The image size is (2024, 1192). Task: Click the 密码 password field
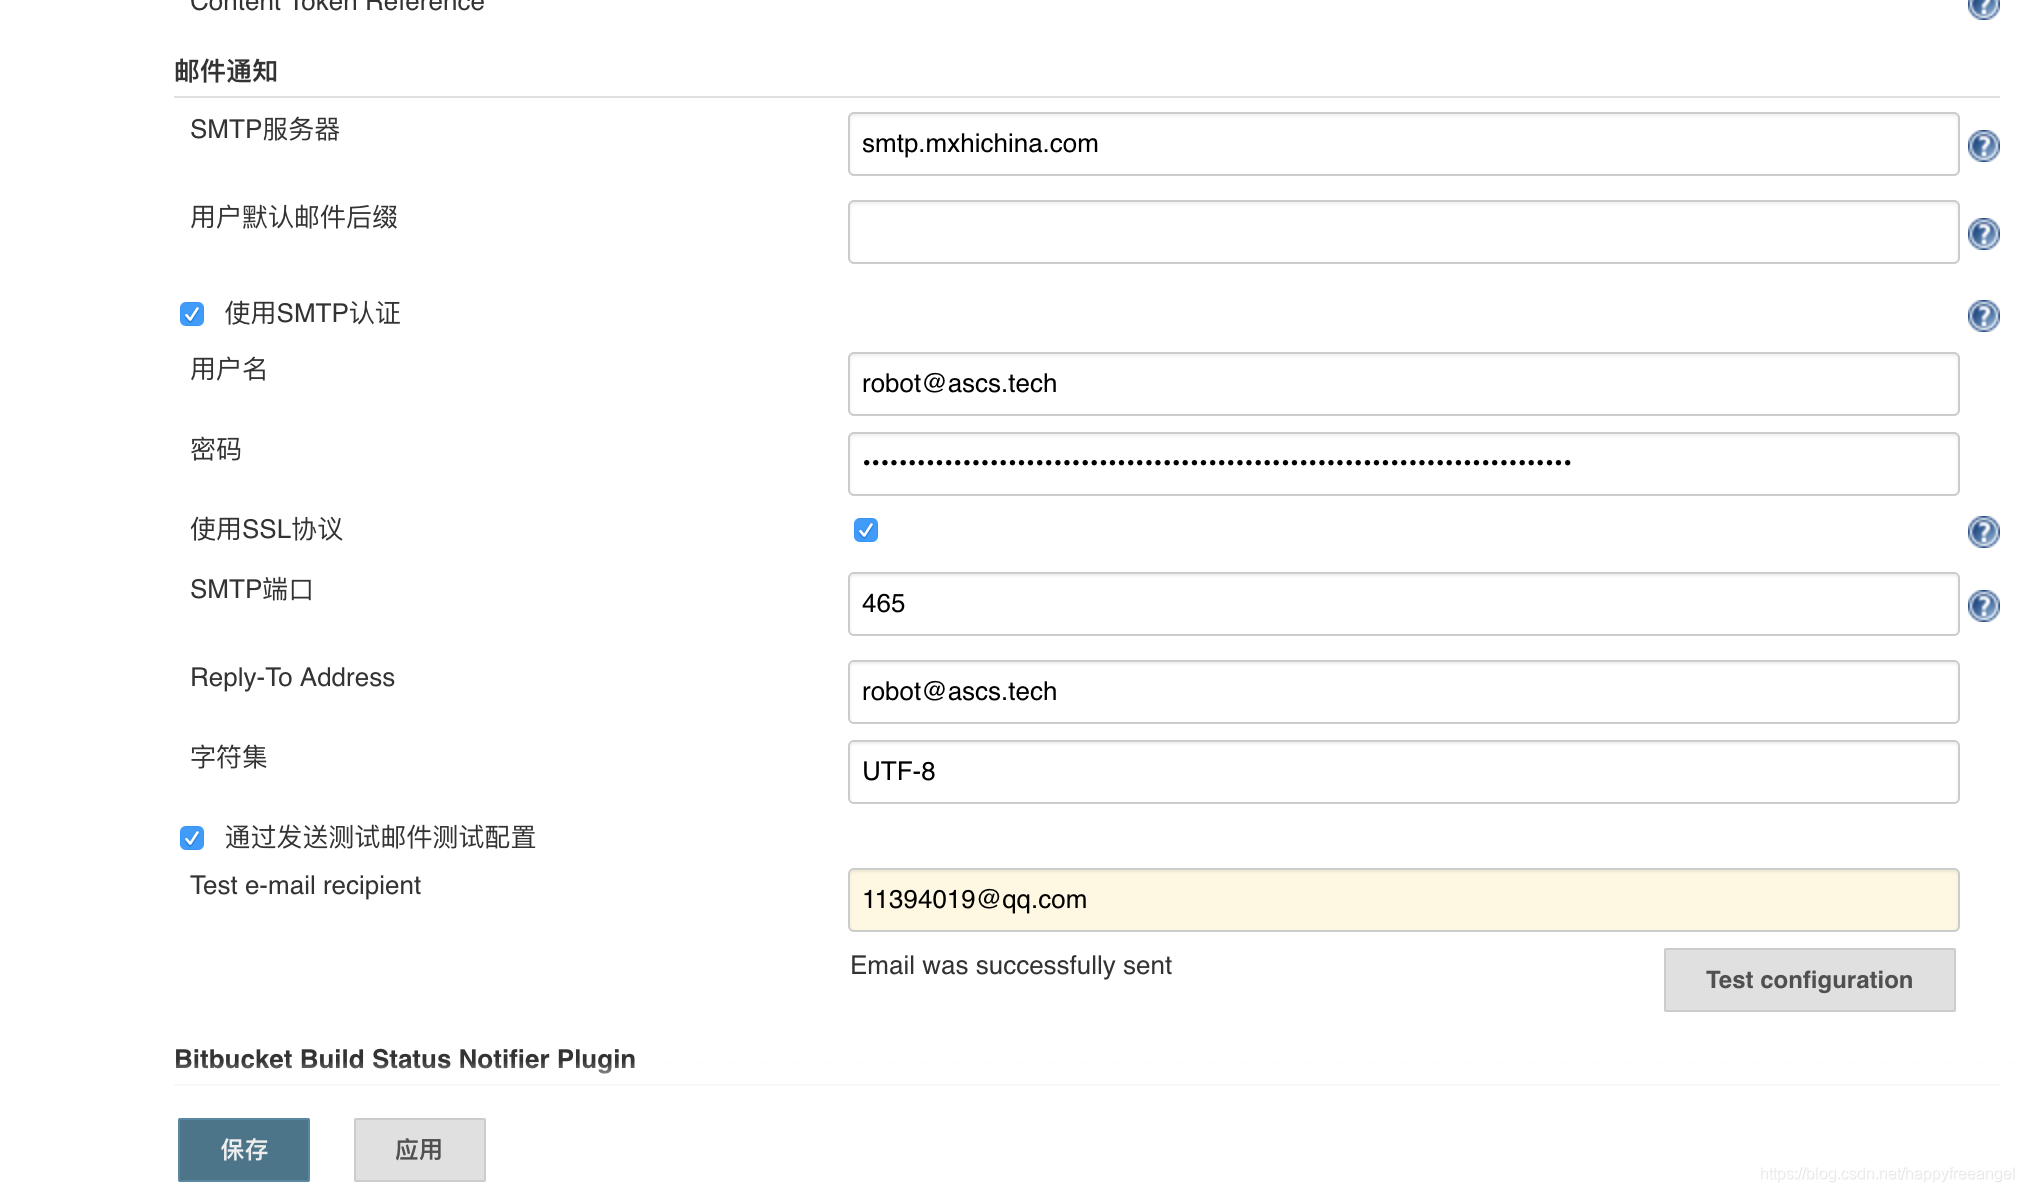pos(1403,464)
